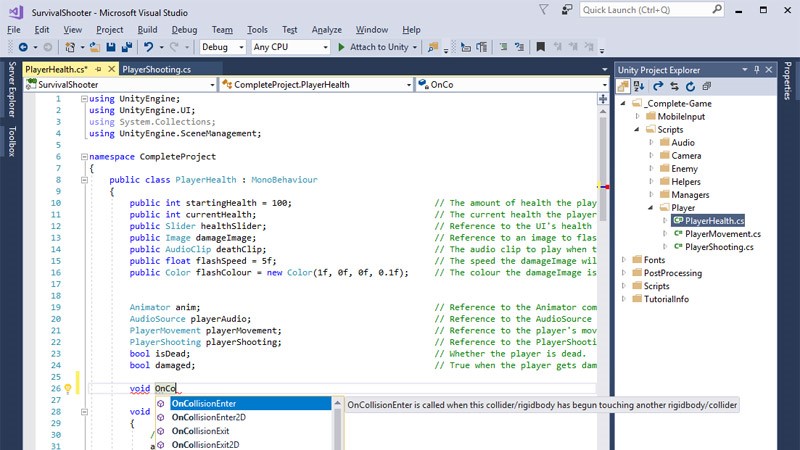The height and width of the screenshot is (450, 800).
Task: Toggle the pin on the PlayerHealth.cs tab
Action: (98, 69)
